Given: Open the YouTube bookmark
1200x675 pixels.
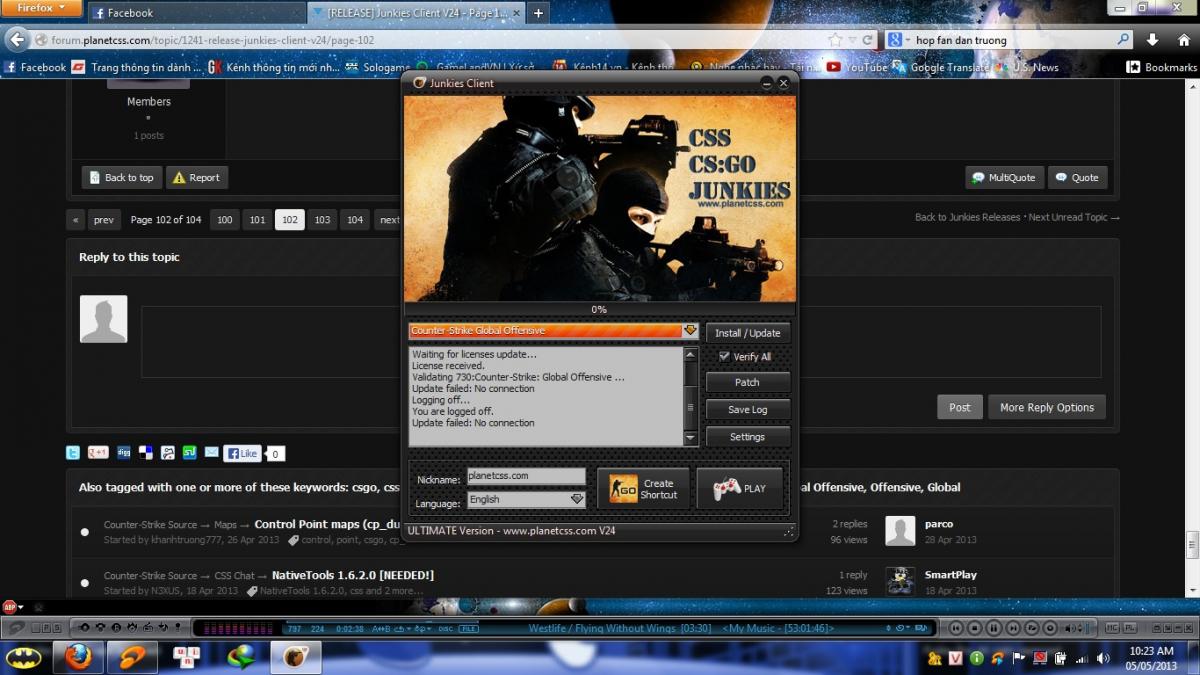Looking at the screenshot, I should [x=858, y=67].
